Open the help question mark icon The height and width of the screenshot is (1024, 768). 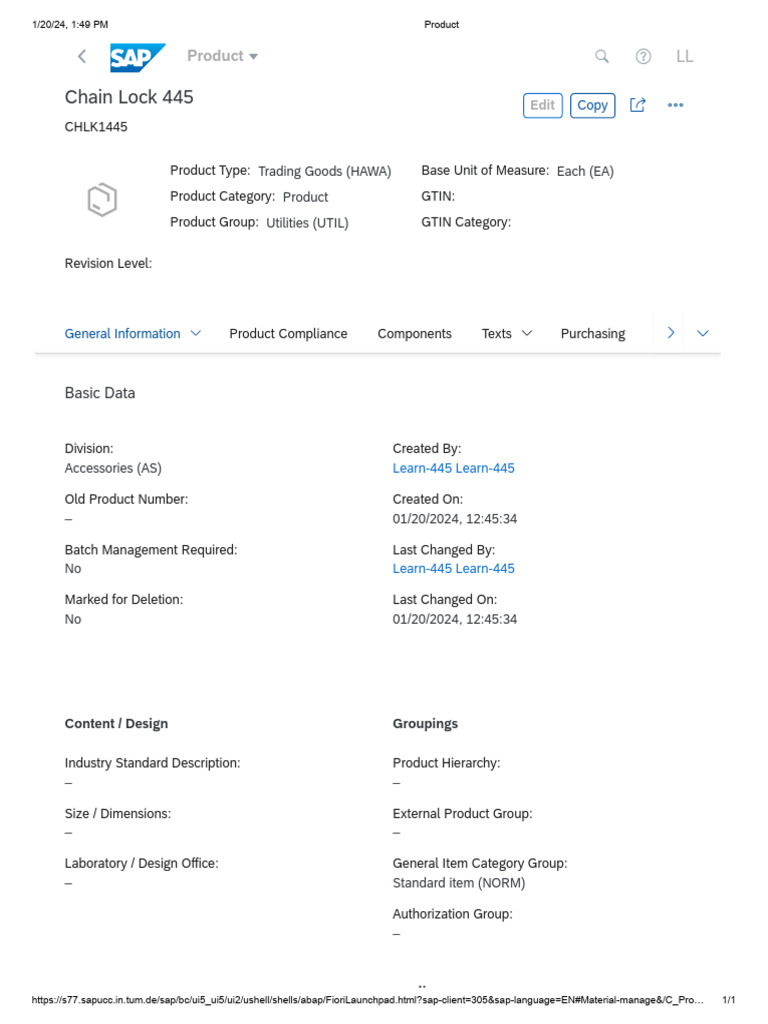pyautogui.click(x=643, y=57)
